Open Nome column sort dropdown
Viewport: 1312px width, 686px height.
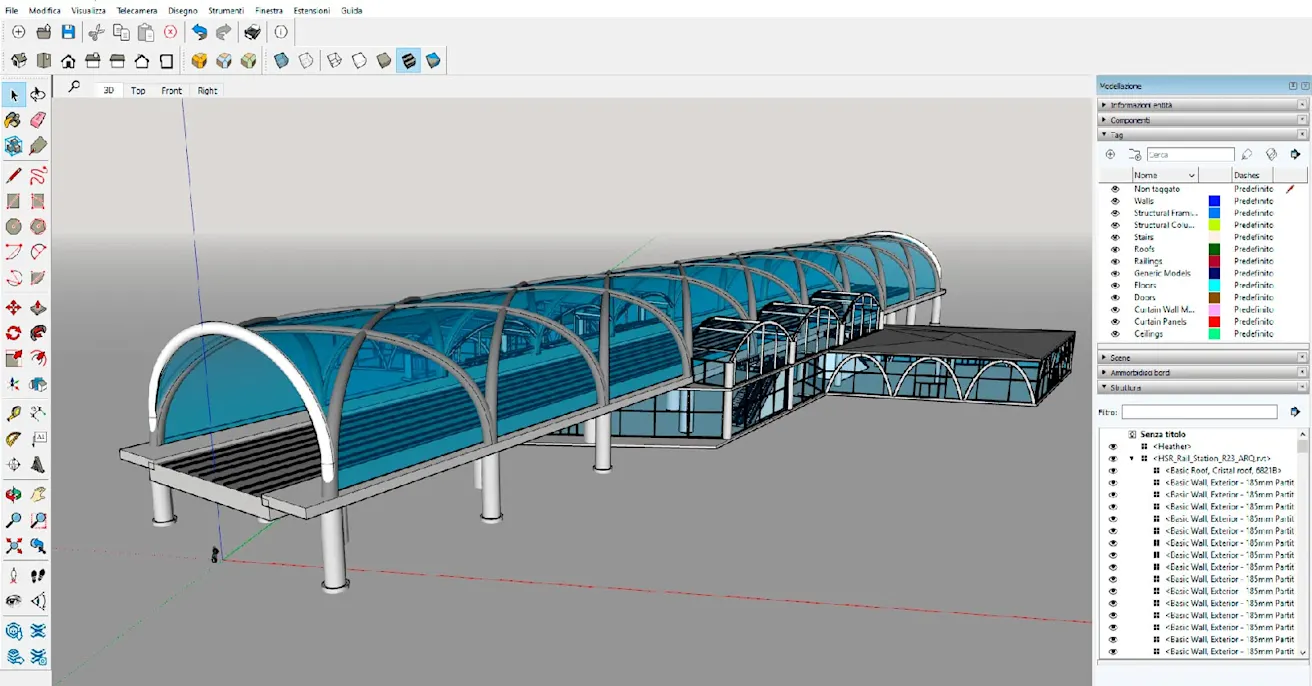(x=1190, y=175)
